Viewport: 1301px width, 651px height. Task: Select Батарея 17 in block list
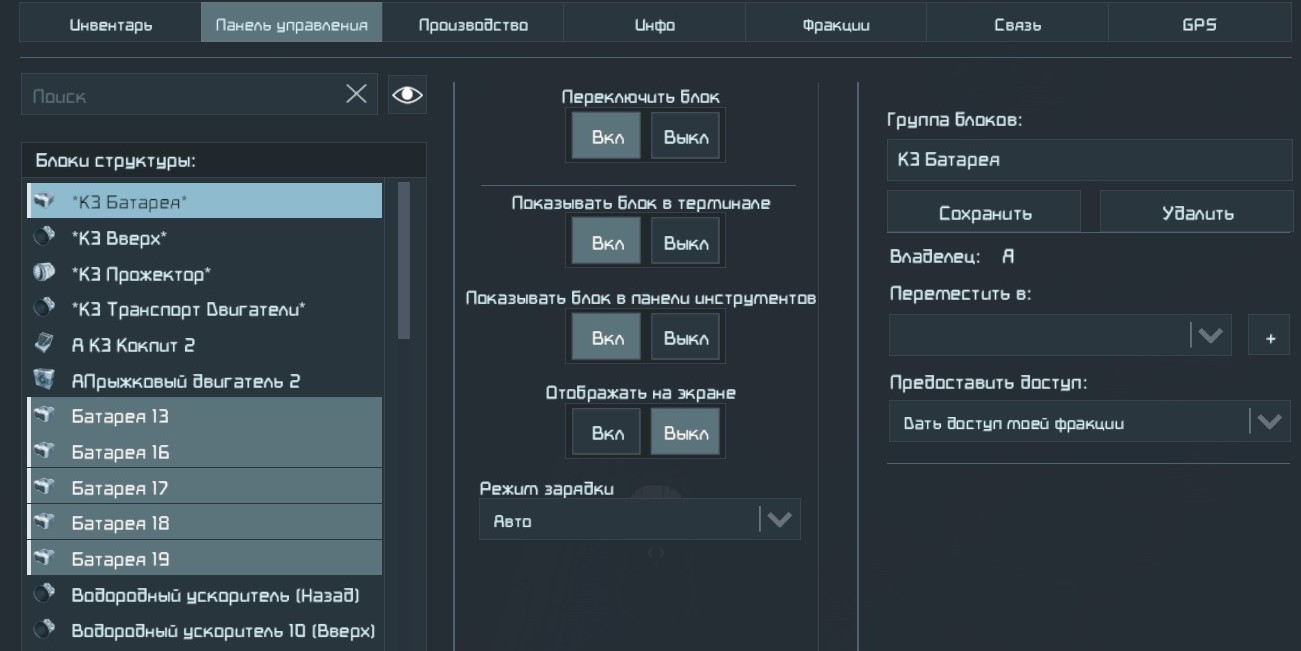pyautogui.click(x=205, y=488)
